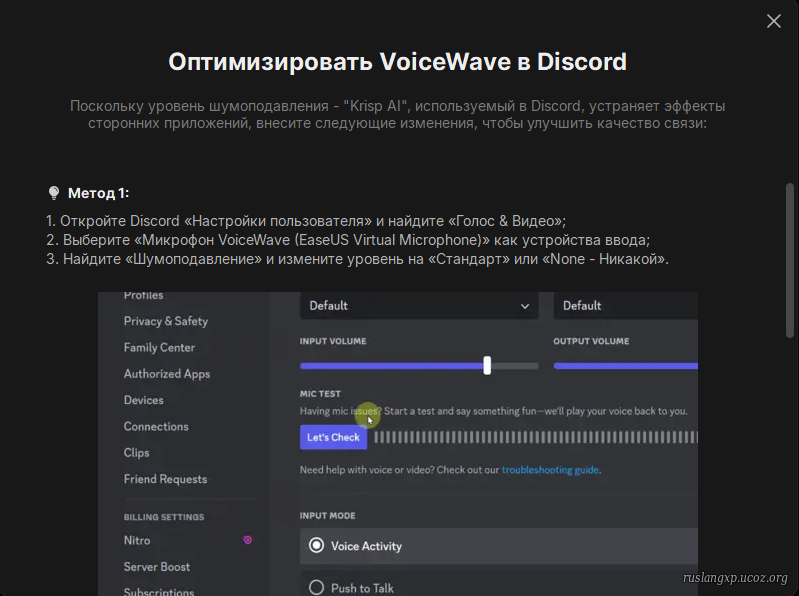The height and width of the screenshot is (596, 799).
Task: Click the Input Volume slider handle
Action: tap(487, 365)
